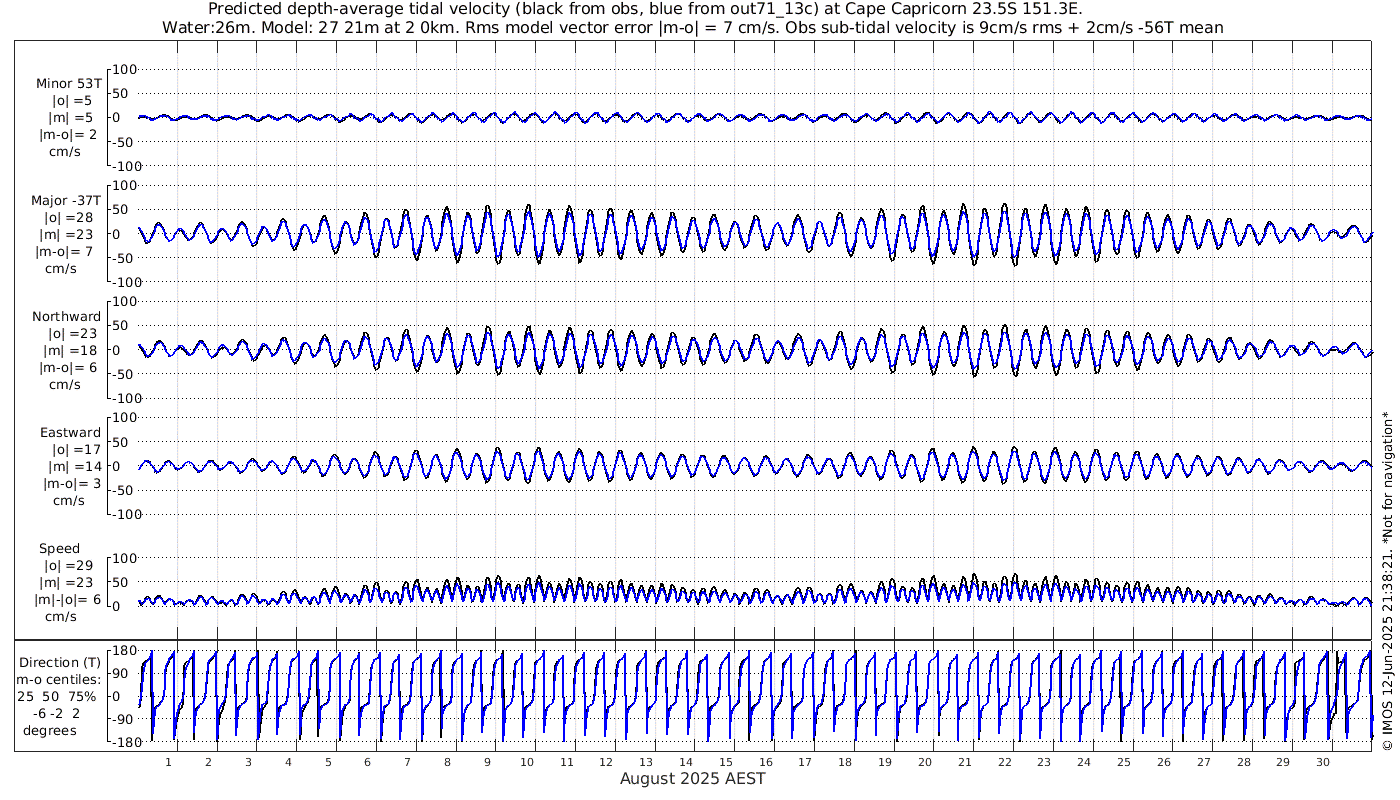
Task: Click day 22 on the date axis
Action: 1004,762
